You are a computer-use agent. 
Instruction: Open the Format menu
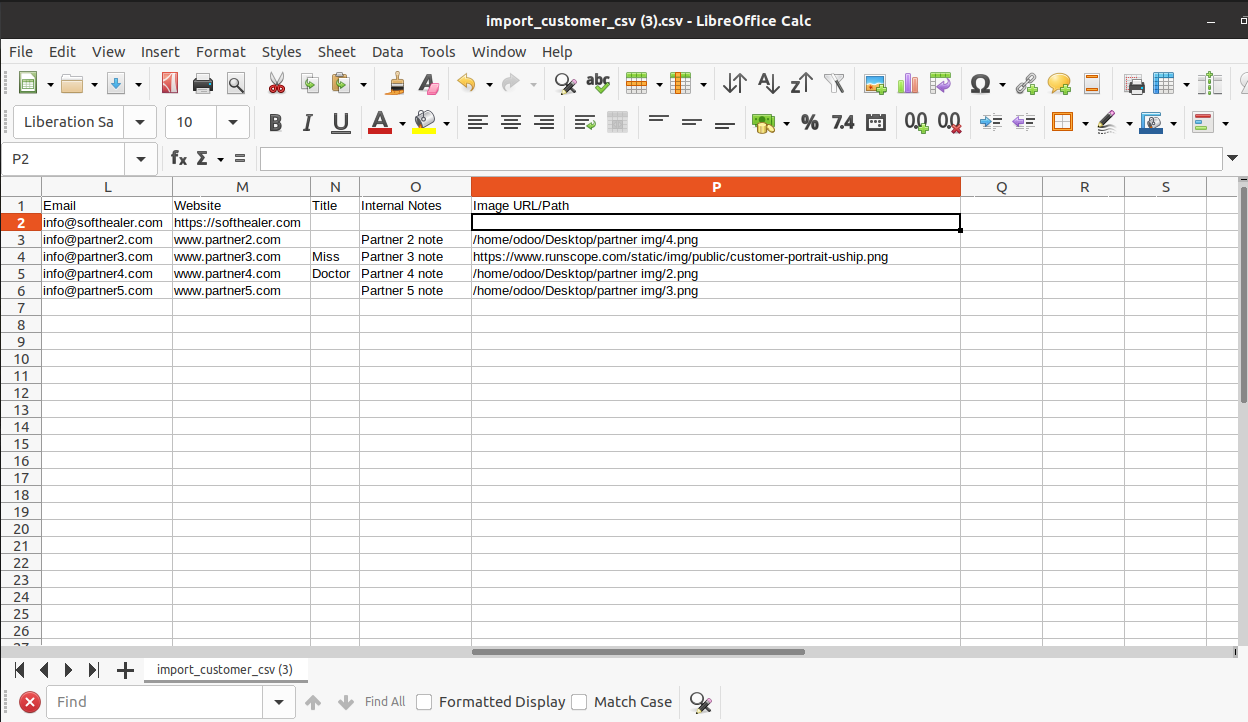click(220, 52)
